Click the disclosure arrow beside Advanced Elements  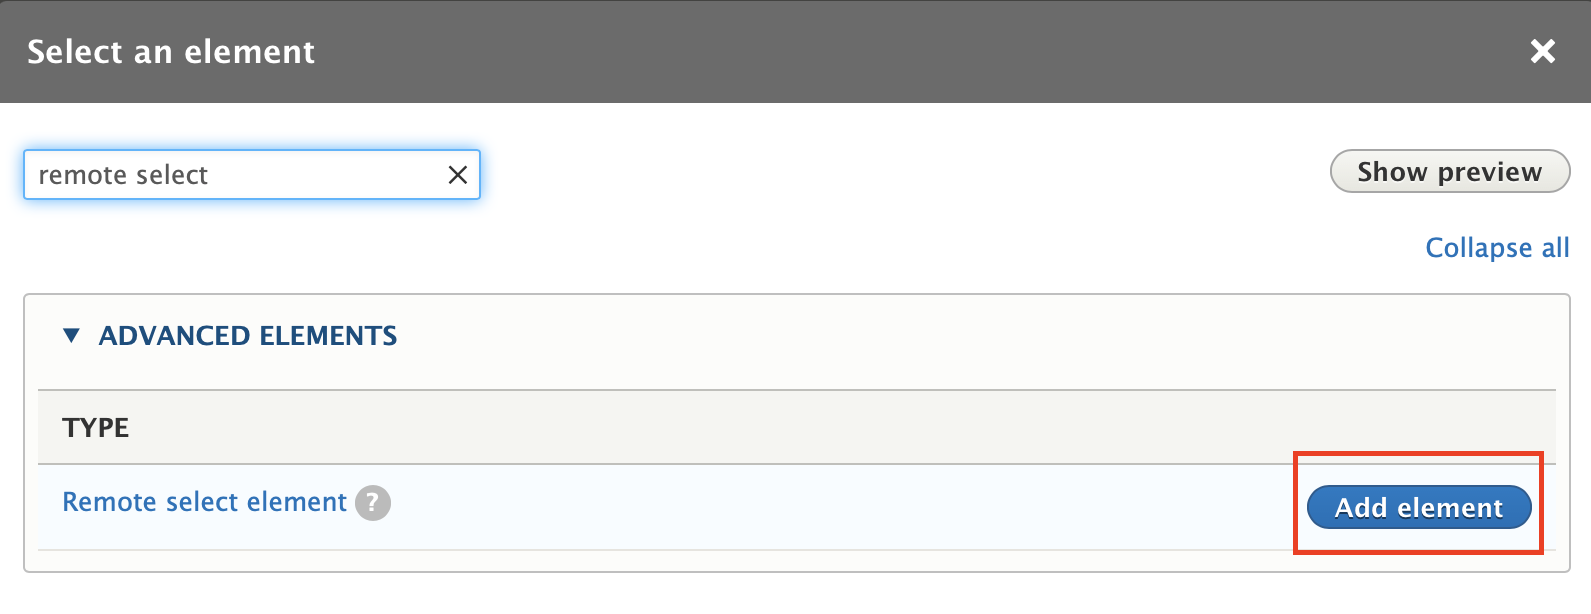pyautogui.click(x=71, y=336)
